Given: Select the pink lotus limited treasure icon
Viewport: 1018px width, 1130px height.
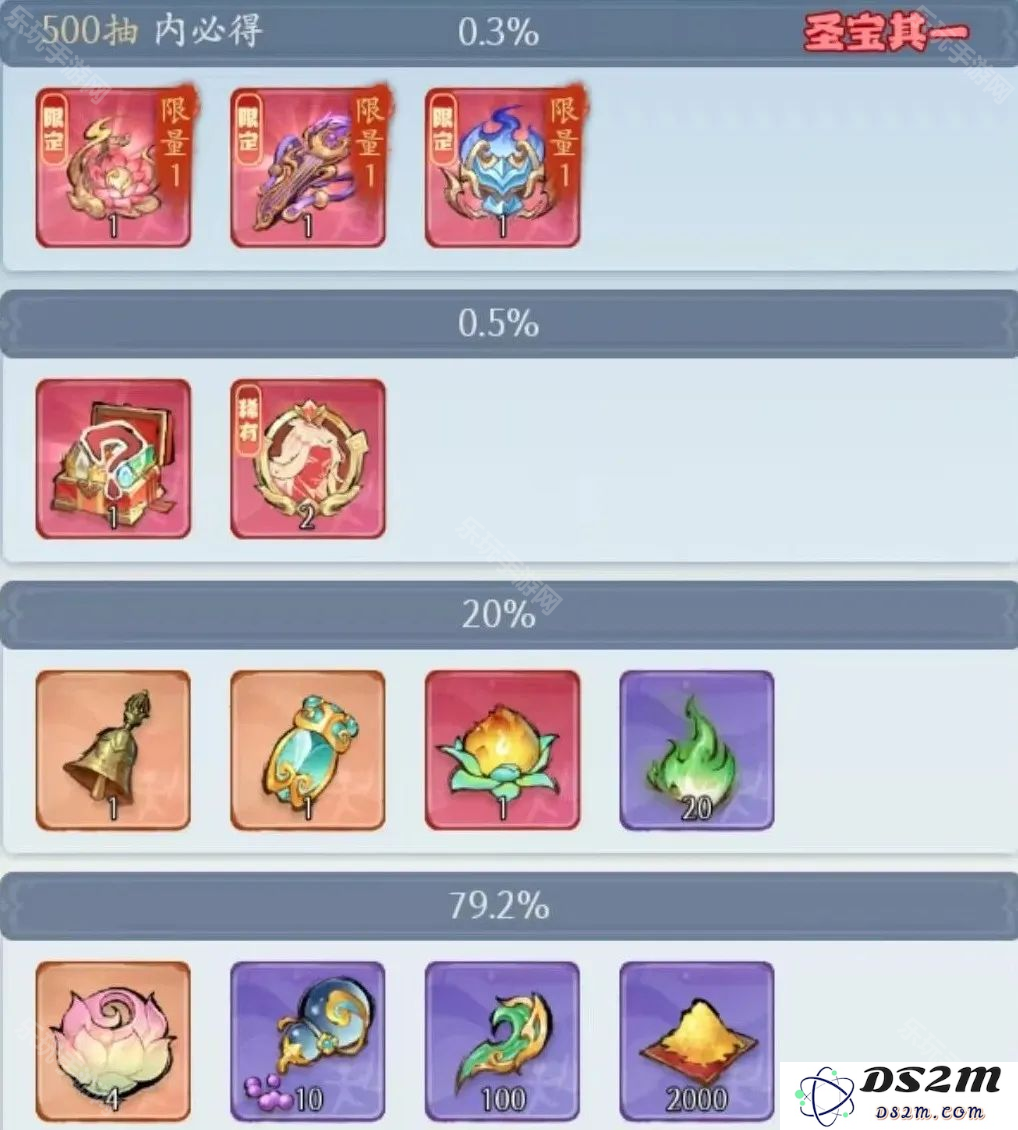Looking at the screenshot, I should 113,168.
